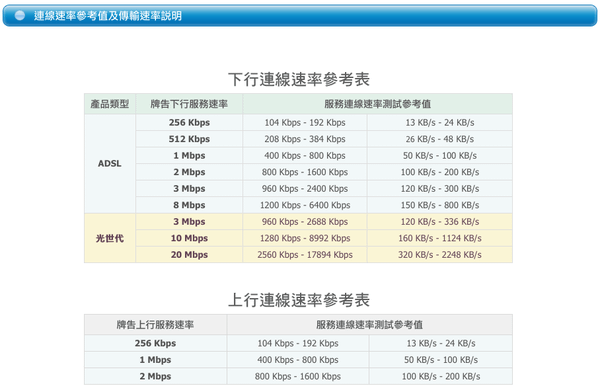Image resolution: width=600 pixels, height=388 pixels.
Task: Click 服務連線速率測試參考值 header in uplink table
Action: coord(370,325)
